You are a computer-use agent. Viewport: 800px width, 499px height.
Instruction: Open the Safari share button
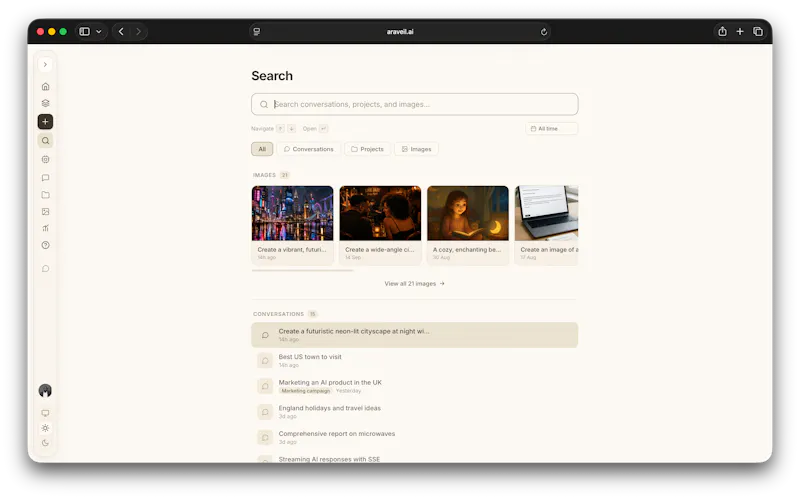(722, 32)
